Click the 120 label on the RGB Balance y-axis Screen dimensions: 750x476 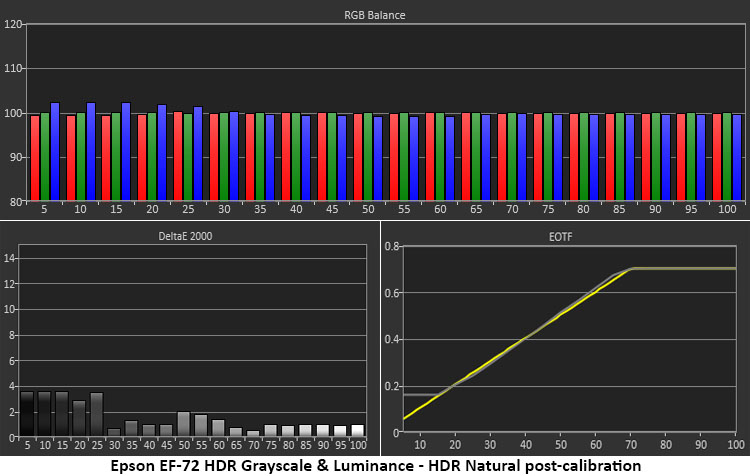click(x=13, y=24)
